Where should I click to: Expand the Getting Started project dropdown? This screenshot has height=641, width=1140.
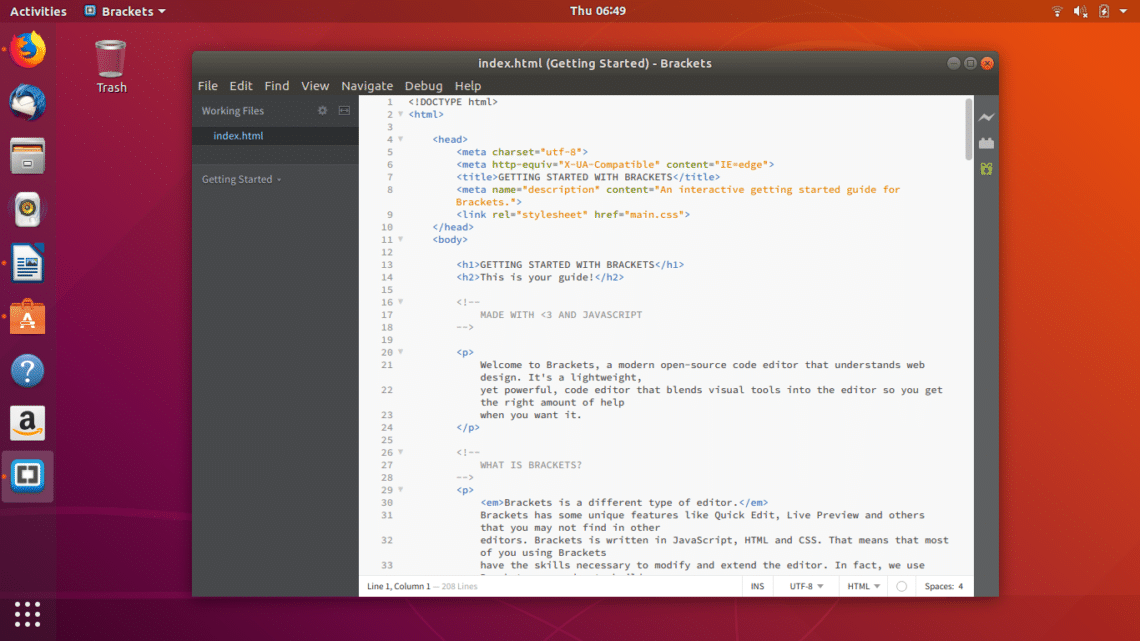click(x=241, y=180)
